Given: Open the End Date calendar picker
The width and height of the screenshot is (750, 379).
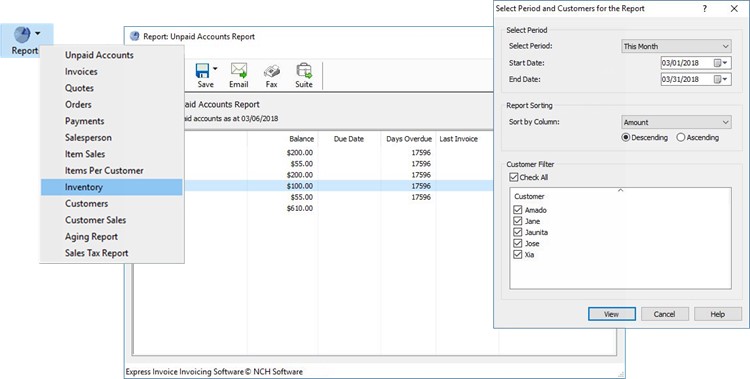Looking at the screenshot, I should 720,79.
